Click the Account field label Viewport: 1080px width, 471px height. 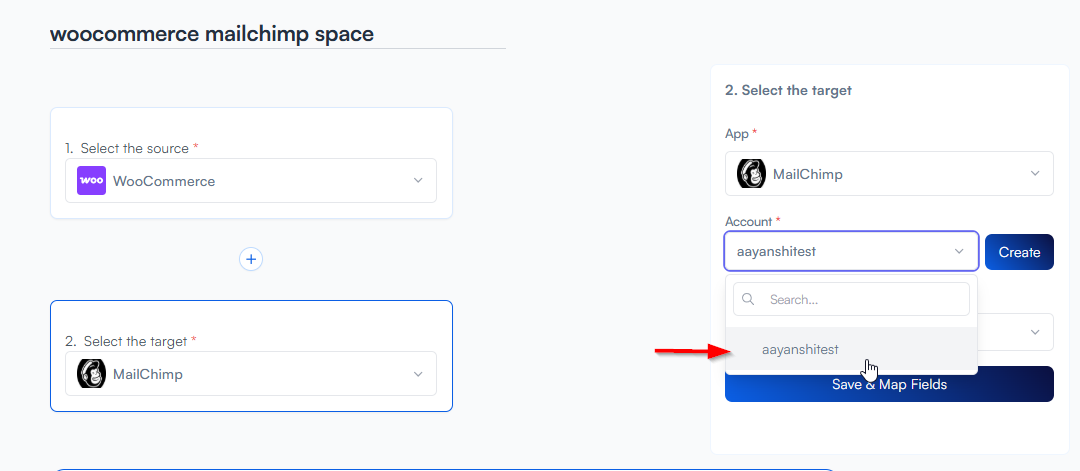tap(749, 221)
